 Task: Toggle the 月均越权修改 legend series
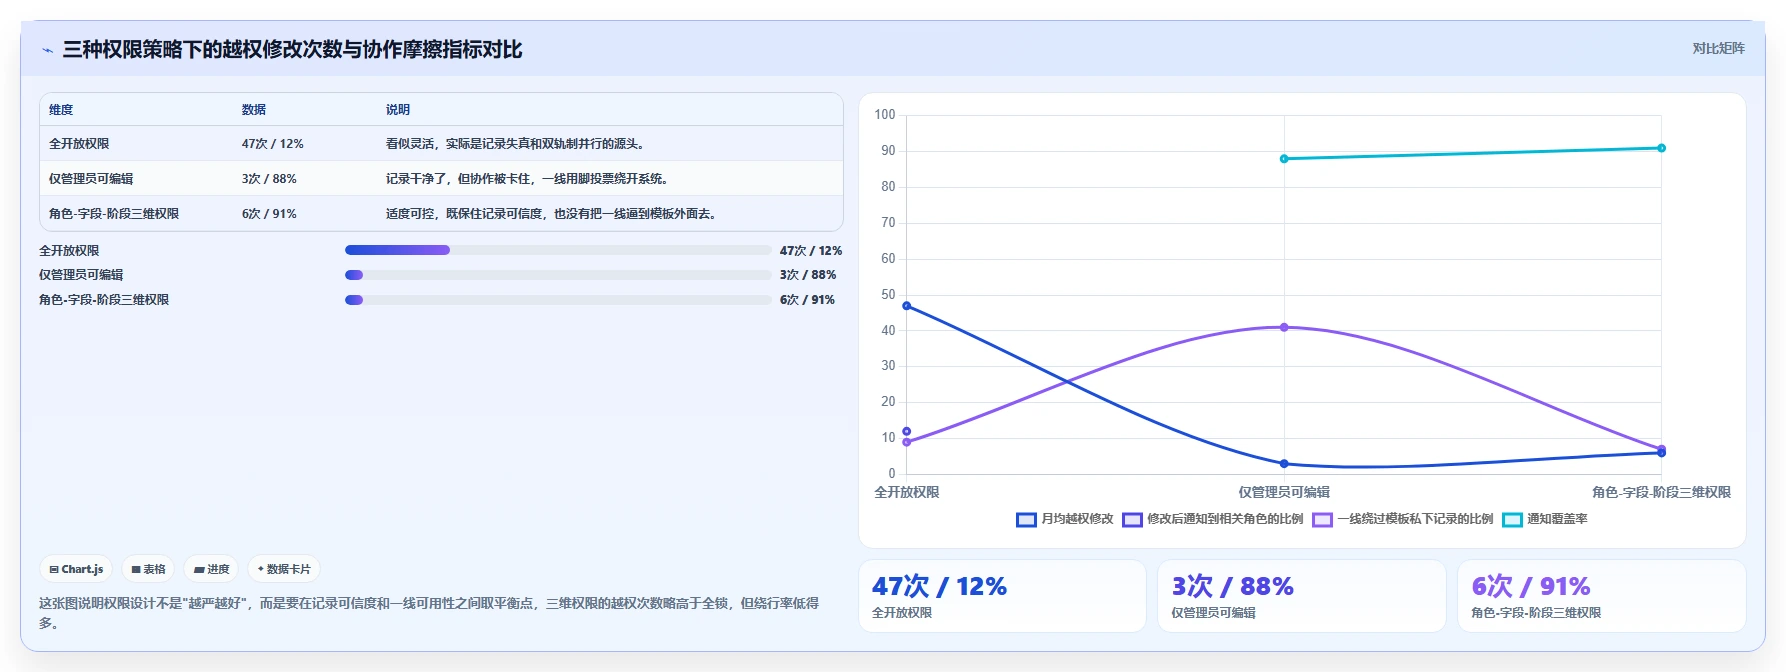coord(1064,519)
